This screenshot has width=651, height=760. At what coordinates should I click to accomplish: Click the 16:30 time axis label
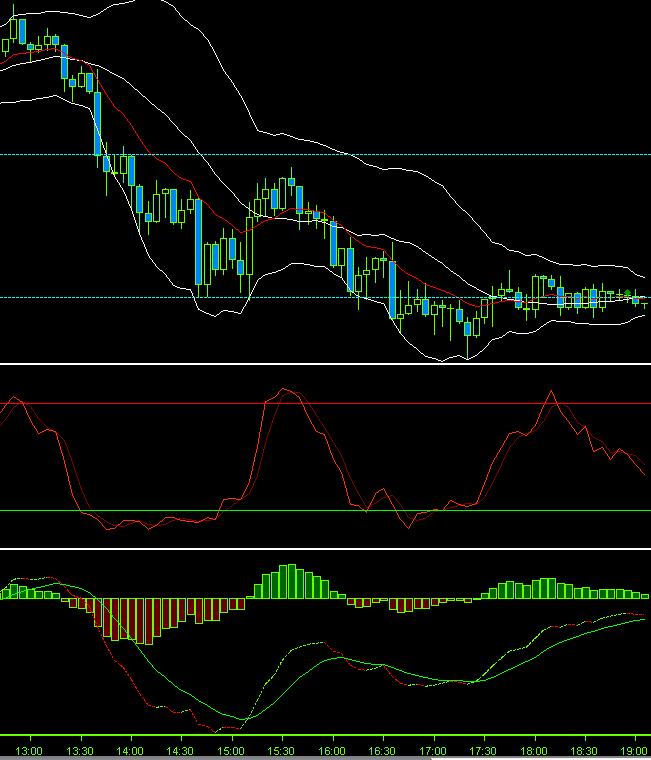382,751
